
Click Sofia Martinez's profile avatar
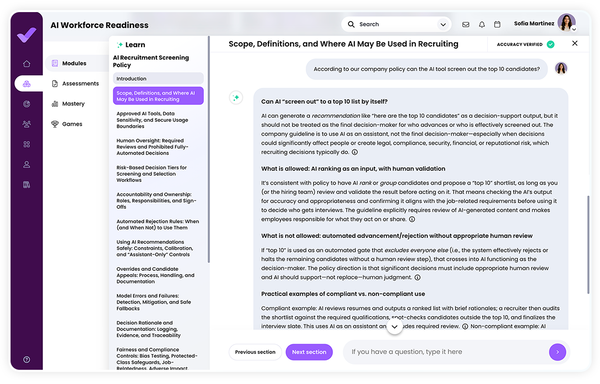[567, 22]
